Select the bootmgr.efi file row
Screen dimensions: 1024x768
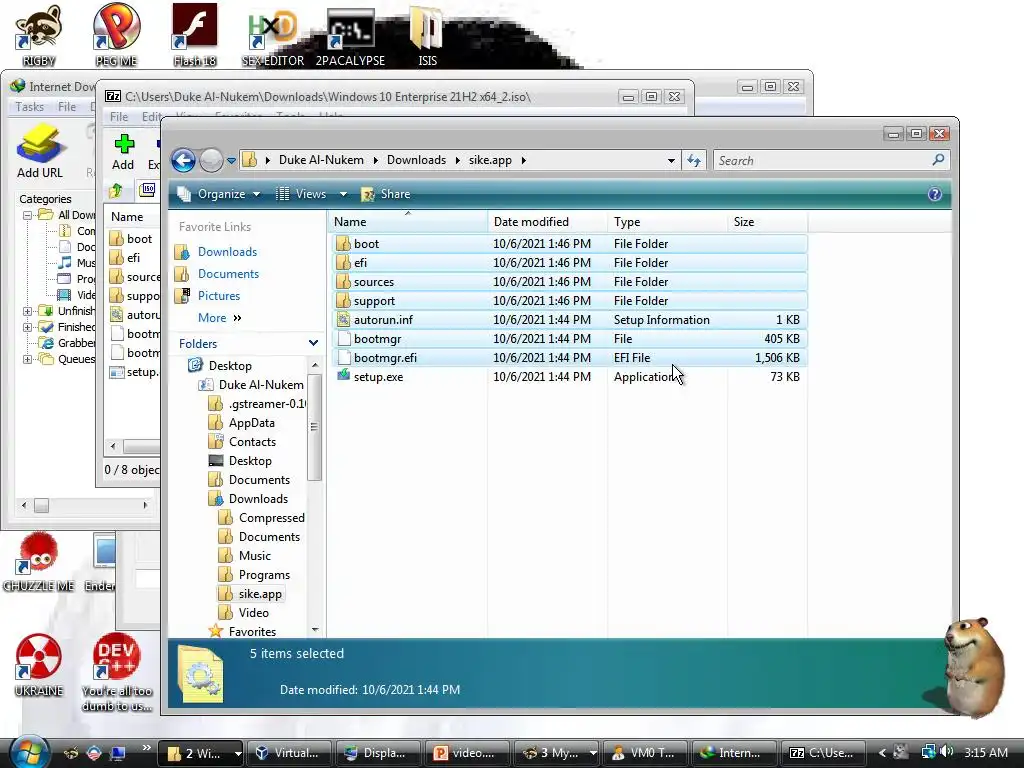coord(569,357)
